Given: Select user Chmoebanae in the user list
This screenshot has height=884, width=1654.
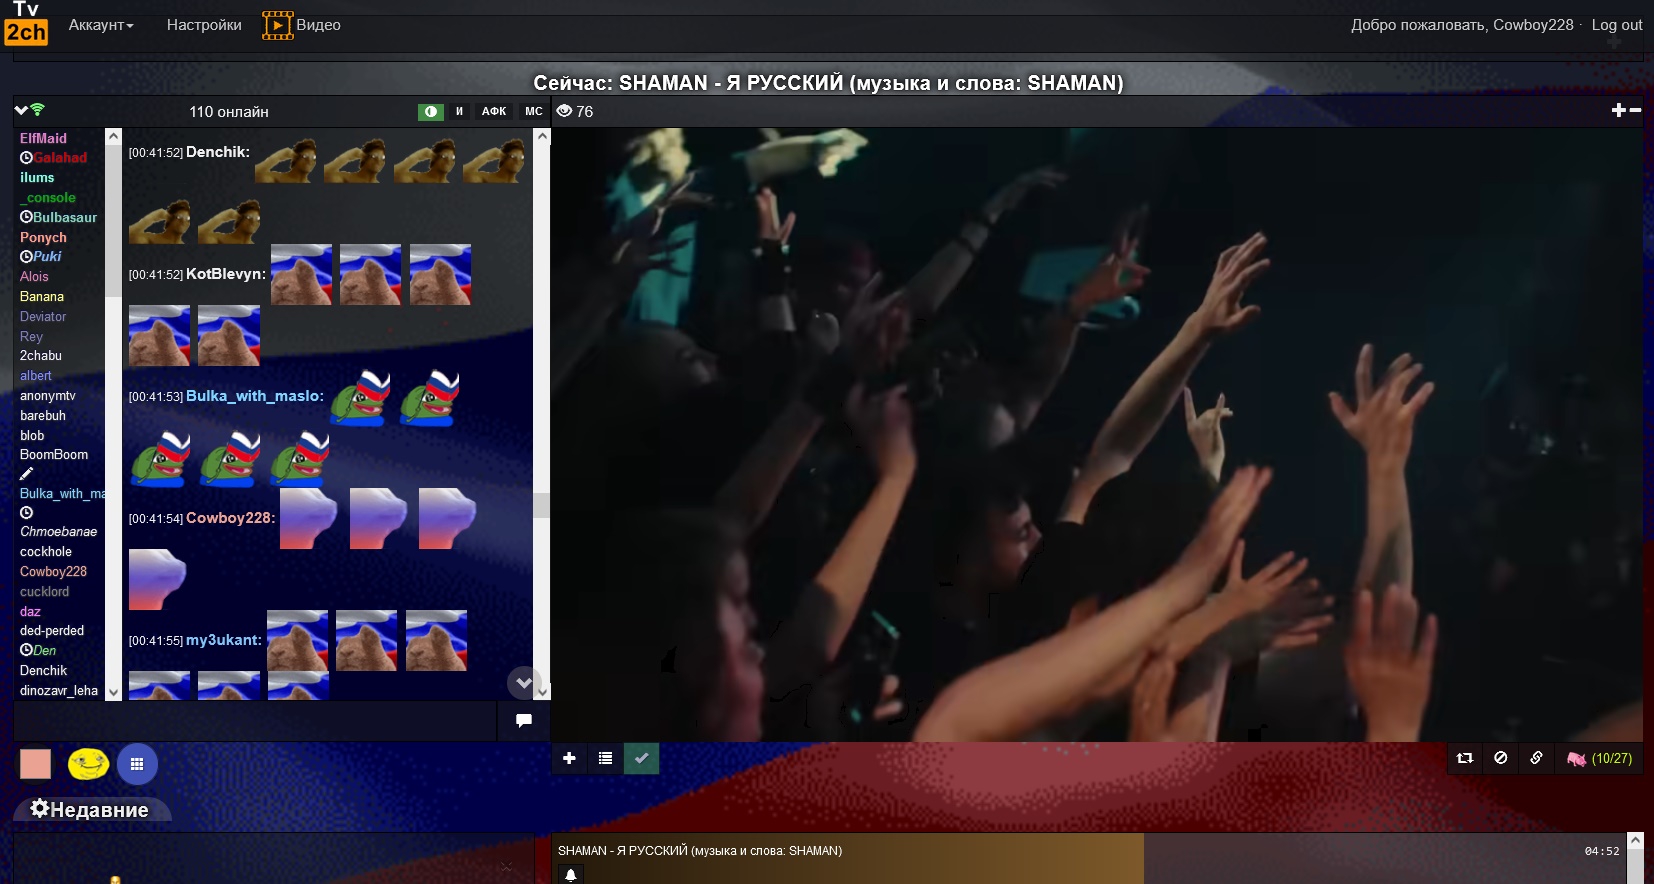Looking at the screenshot, I should [x=58, y=531].
